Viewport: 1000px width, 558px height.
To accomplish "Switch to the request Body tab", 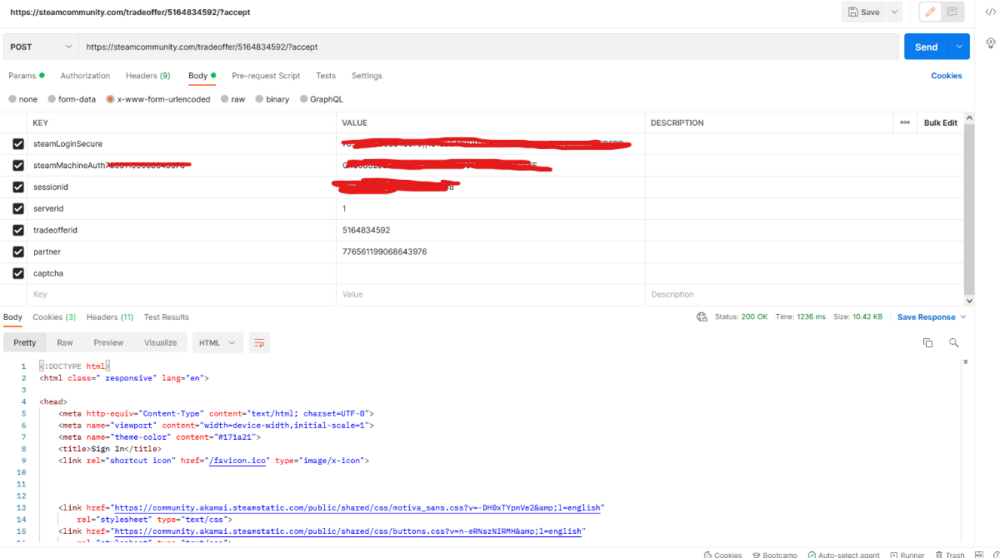I will pos(202,76).
